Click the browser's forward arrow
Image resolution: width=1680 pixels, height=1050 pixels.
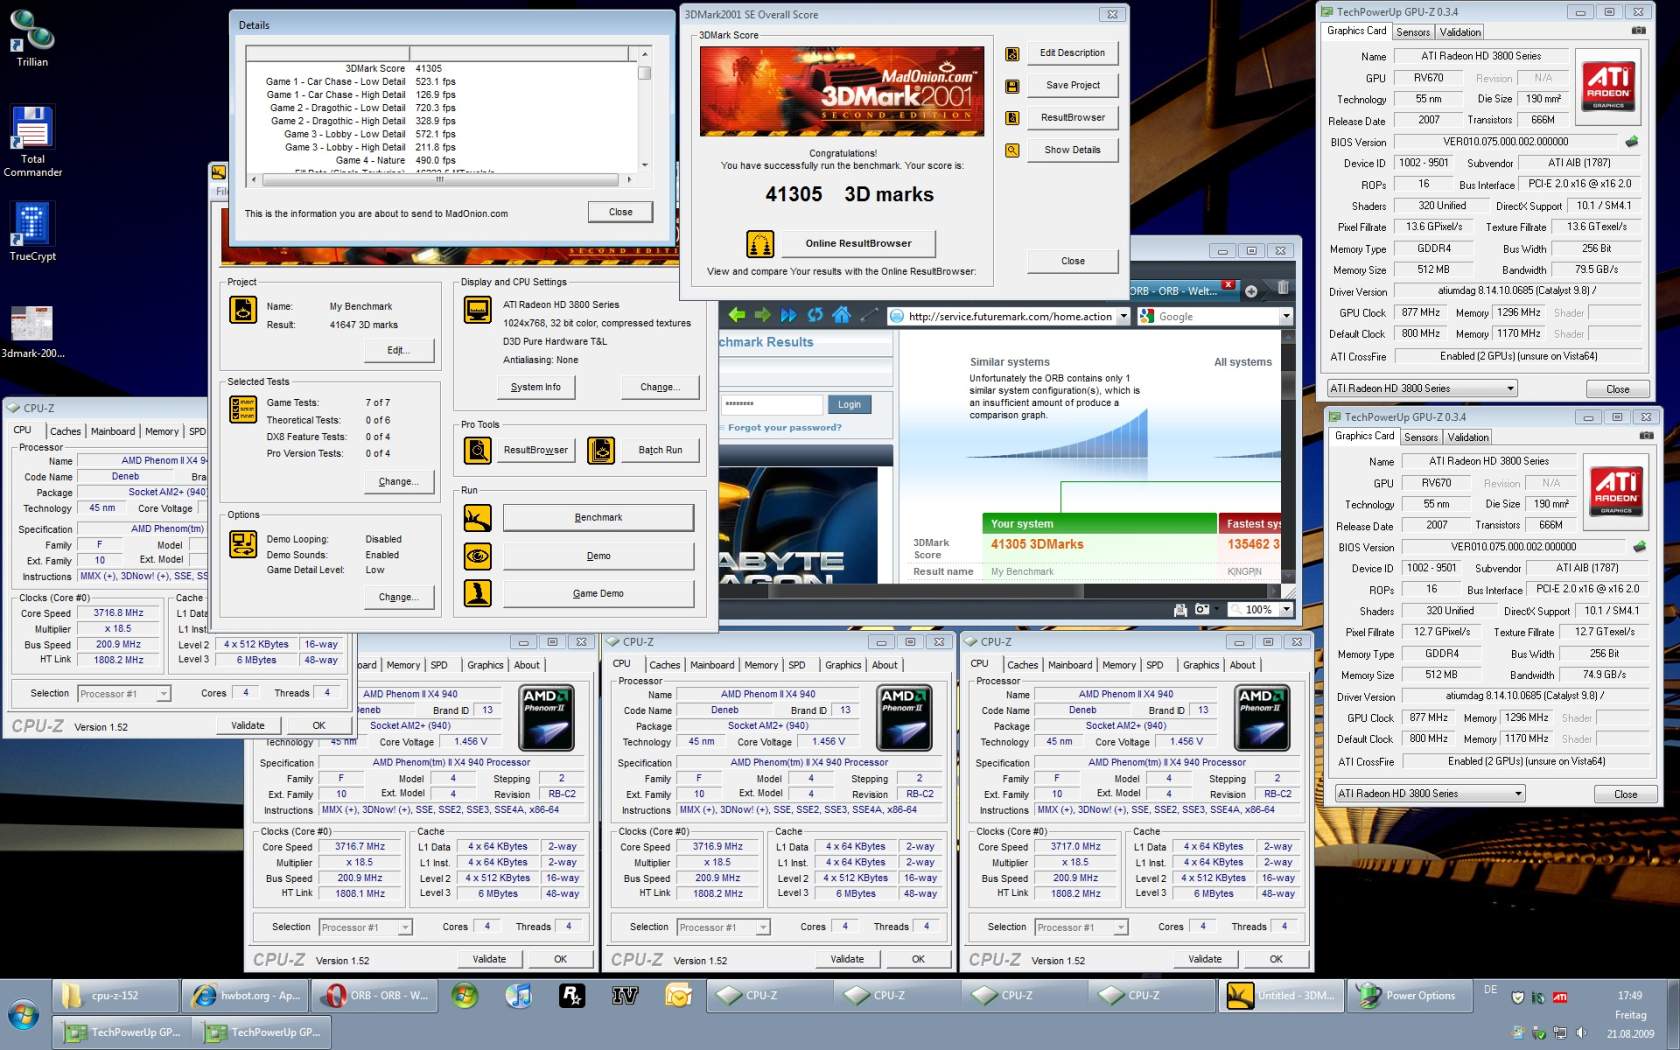[x=763, y=315]
